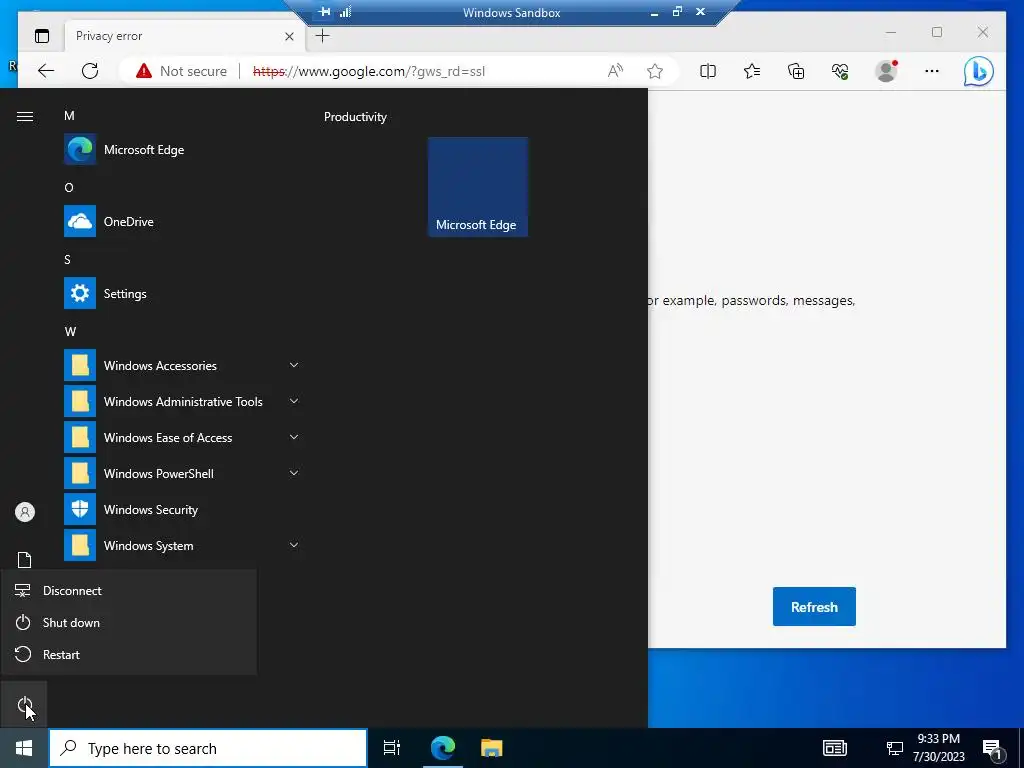Open Collections in Edge toolbar

coord(796,71)
